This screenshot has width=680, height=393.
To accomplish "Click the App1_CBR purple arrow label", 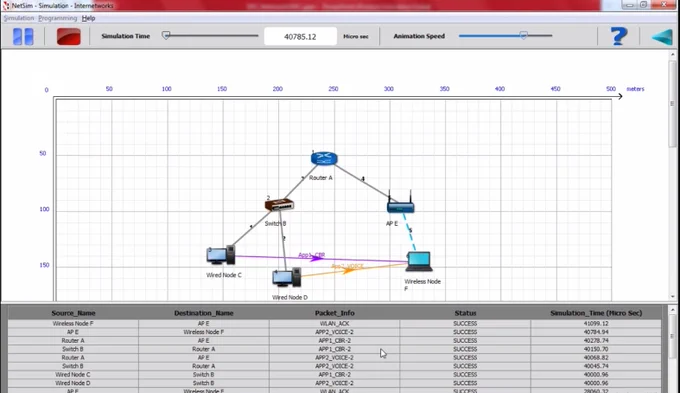I will click(x=311, y=255).
